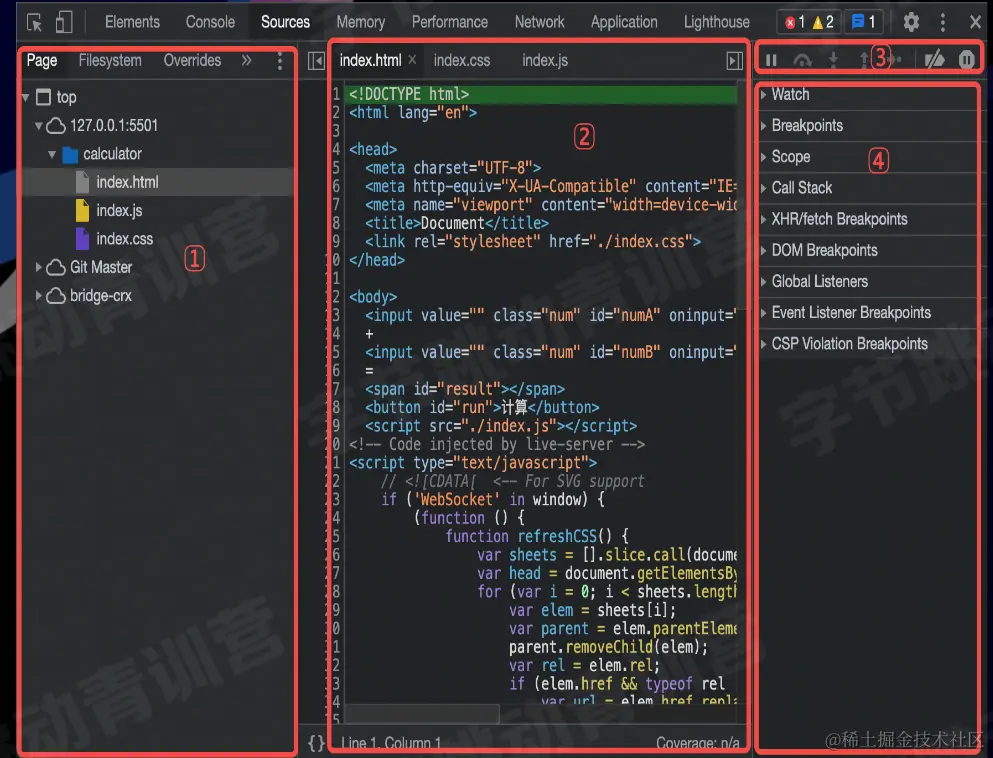Screen dimensions: 993x758
Task: Close the DevTools panel with X
Action: [975, 22]
